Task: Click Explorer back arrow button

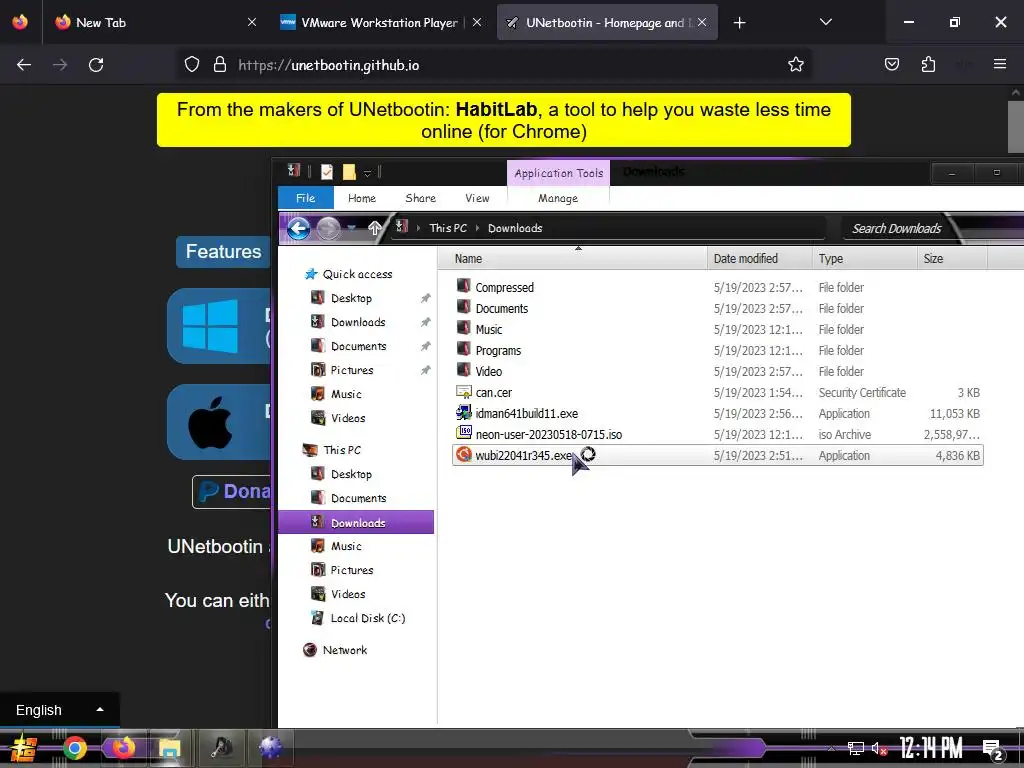Action: 298,229
